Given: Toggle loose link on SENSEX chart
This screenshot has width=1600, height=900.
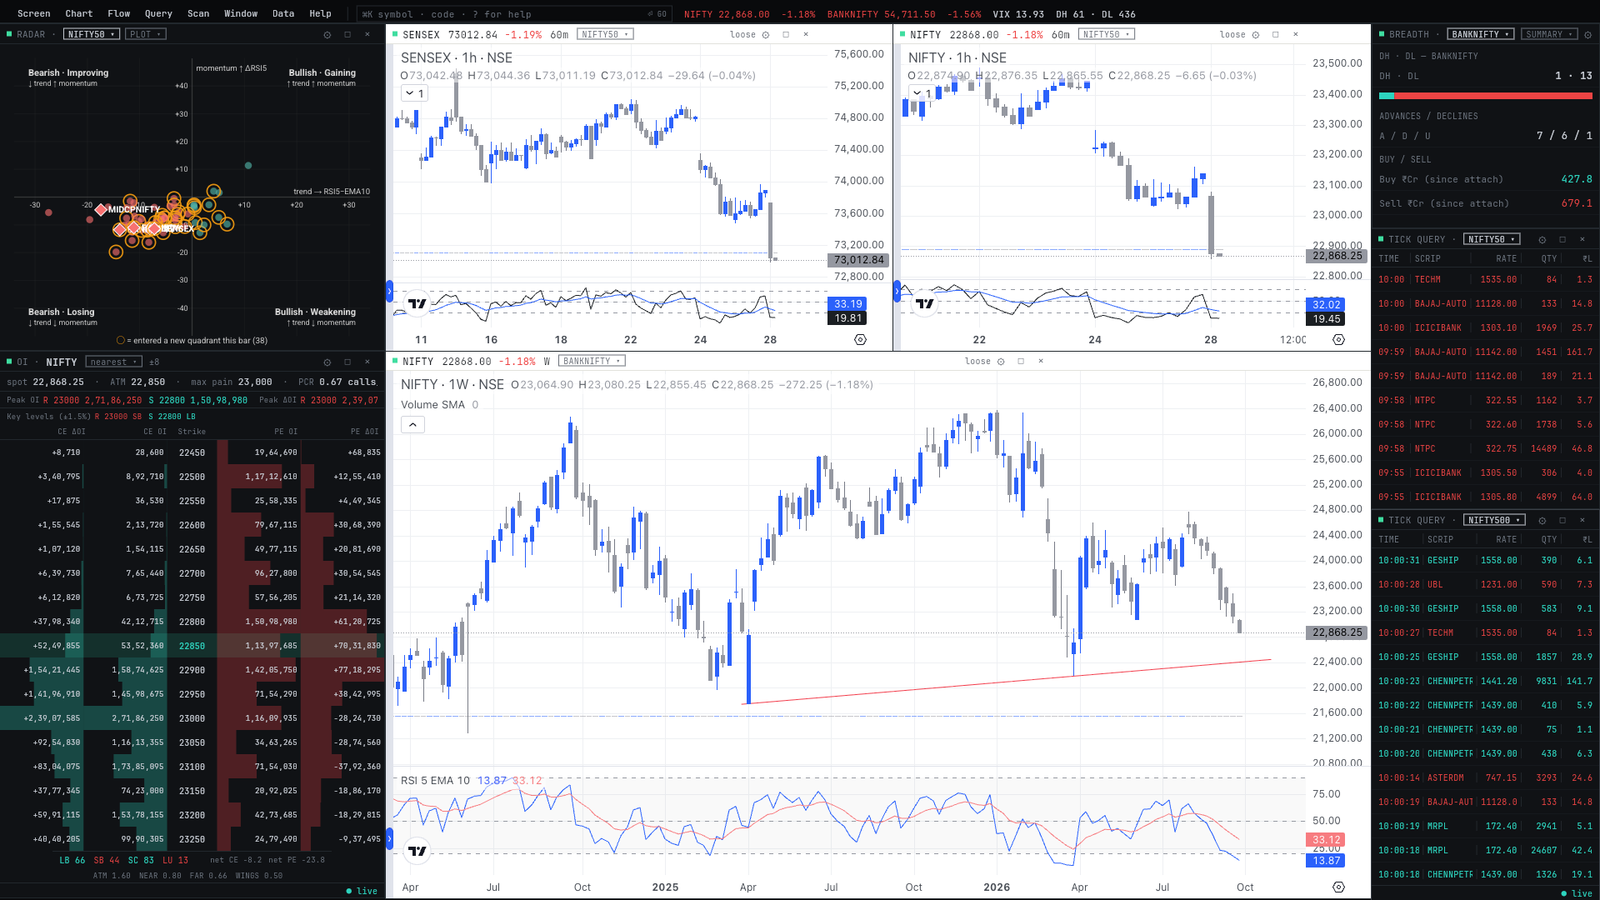Looking at the screenshot, I should [x=743, y=35].
